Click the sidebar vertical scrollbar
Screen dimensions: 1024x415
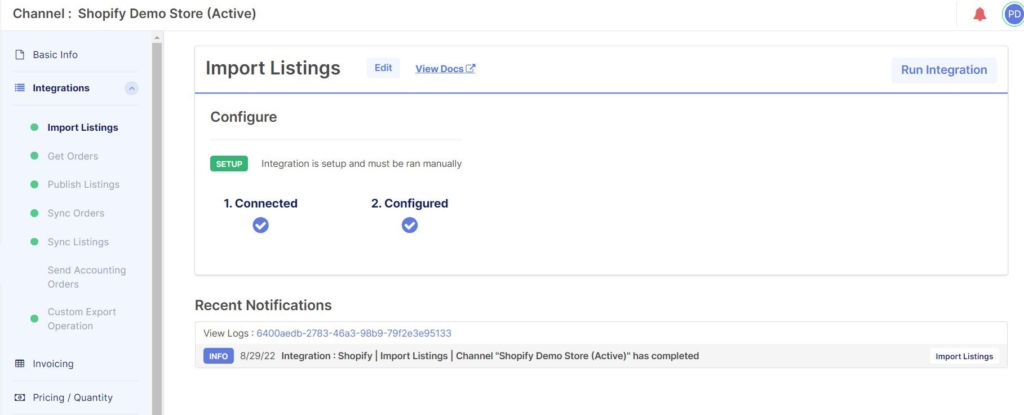(156, 220)
